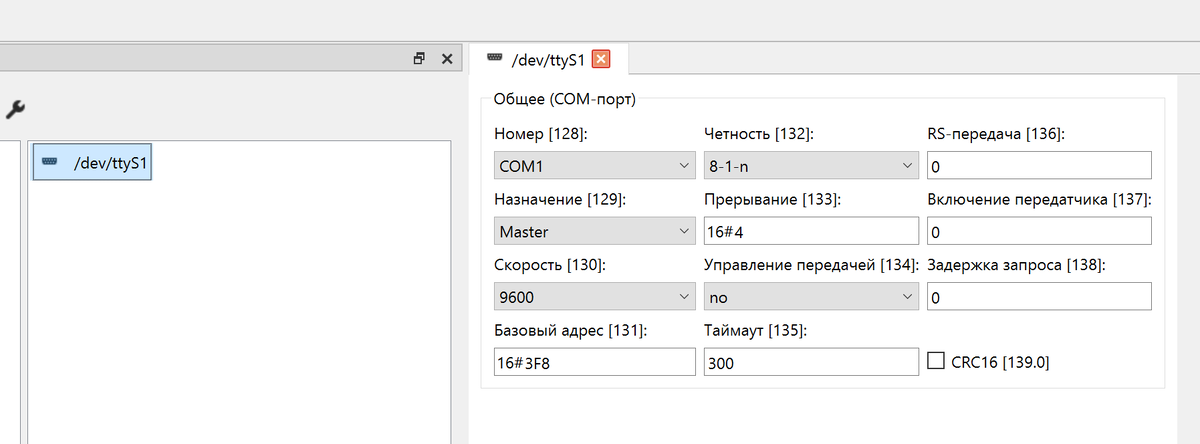The height and width of the screenshot is (444, 1200).
Task: Click the Таймаут [135] field with 300
Action: tap(811, 362)
